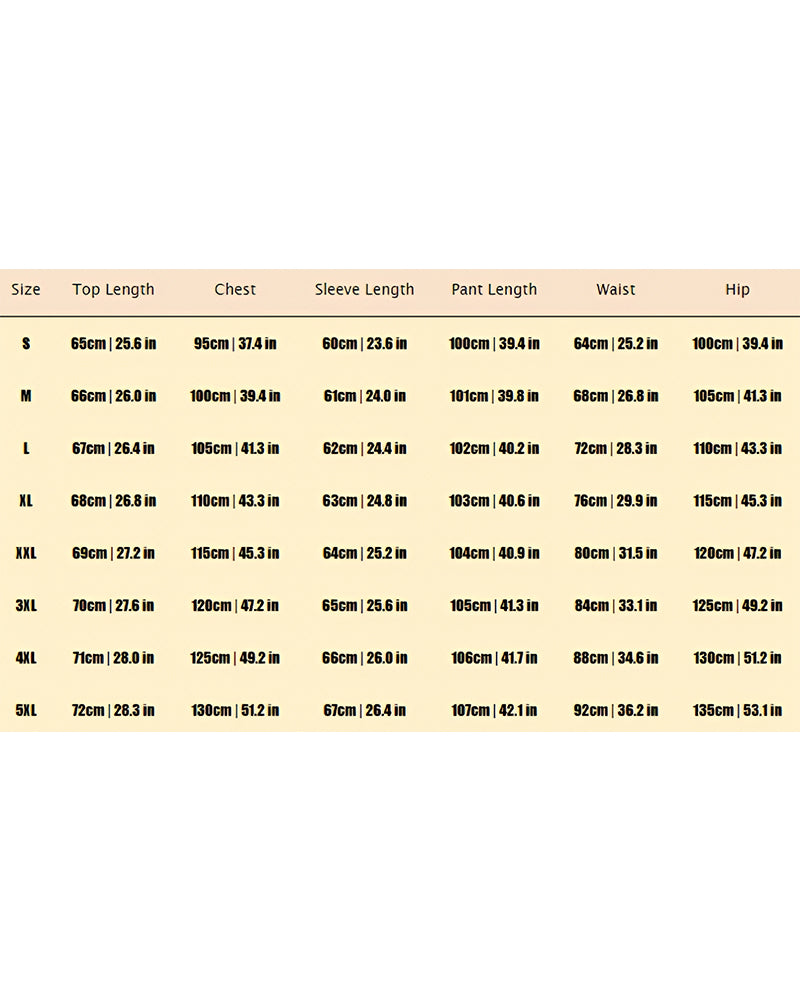The image size is (800, 1000).
Task: Click the Waist value 64cm for size S
Action: [616, 344]
